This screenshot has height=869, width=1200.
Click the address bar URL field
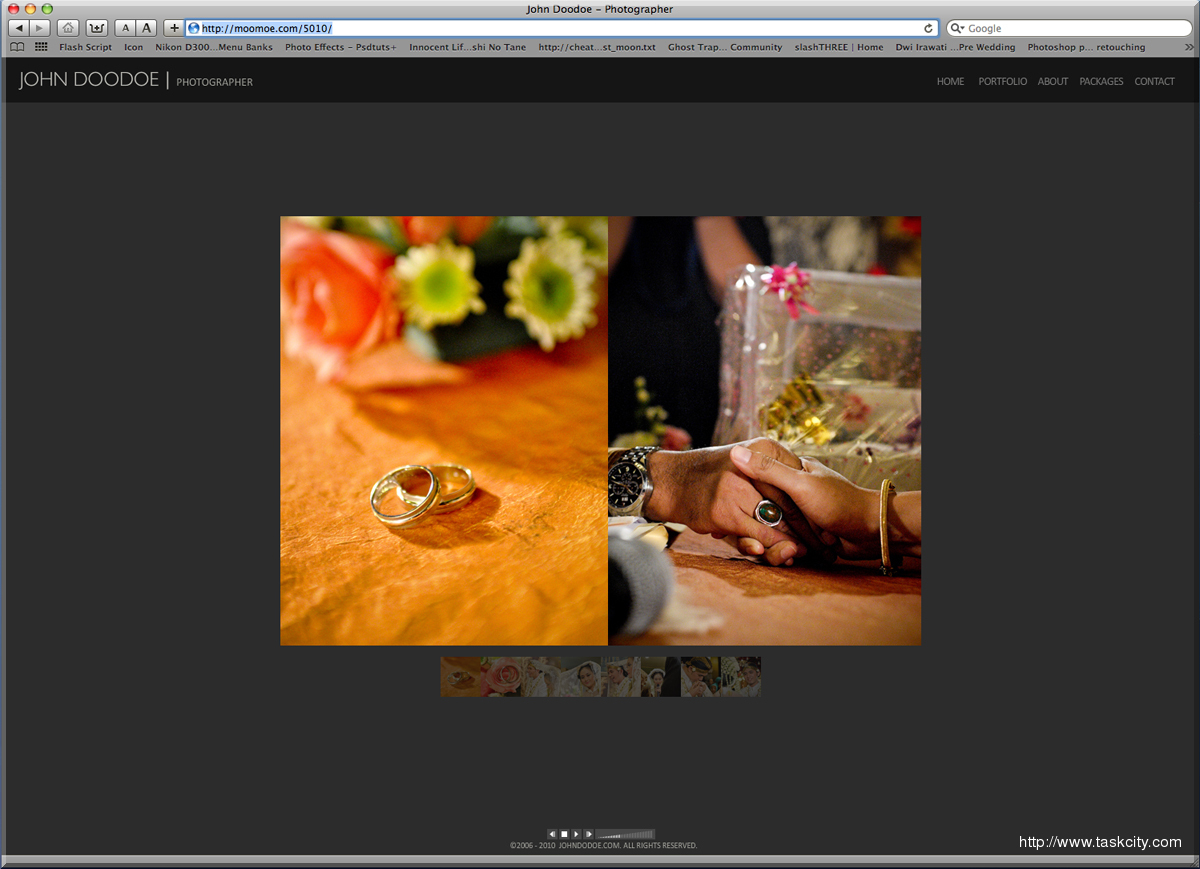point(560,28)
